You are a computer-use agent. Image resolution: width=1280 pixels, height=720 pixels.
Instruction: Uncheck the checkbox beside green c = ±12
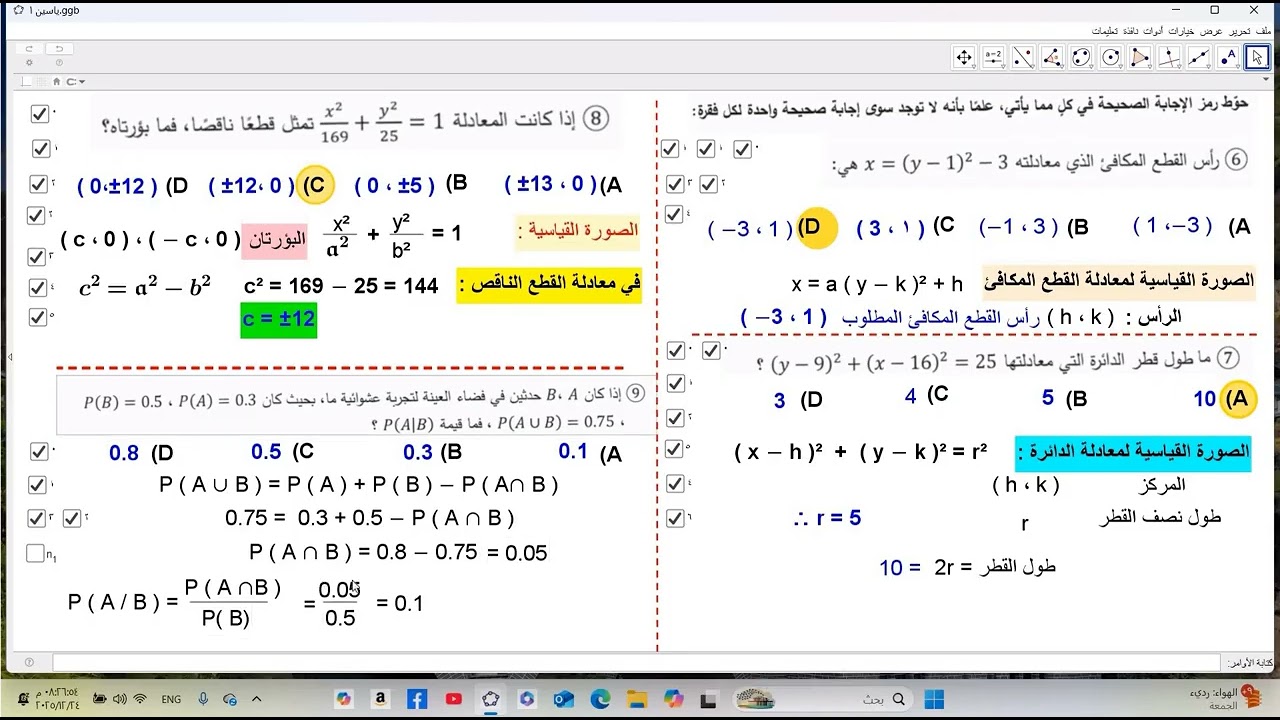pyautogui.click(x=38, y=317)
